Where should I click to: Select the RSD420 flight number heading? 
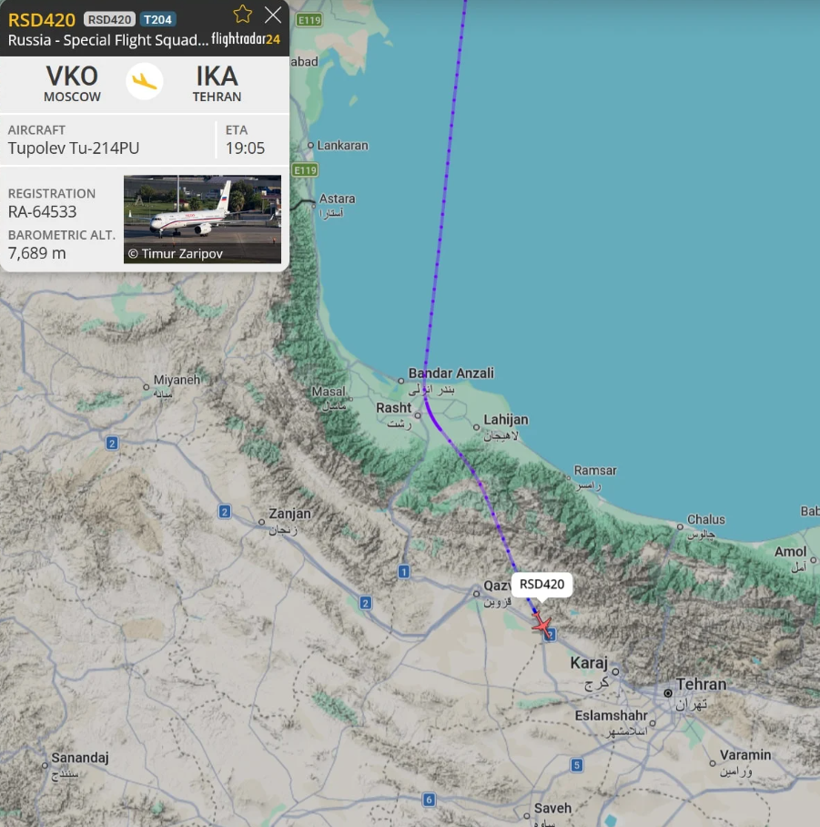click(x=42, y=20)
